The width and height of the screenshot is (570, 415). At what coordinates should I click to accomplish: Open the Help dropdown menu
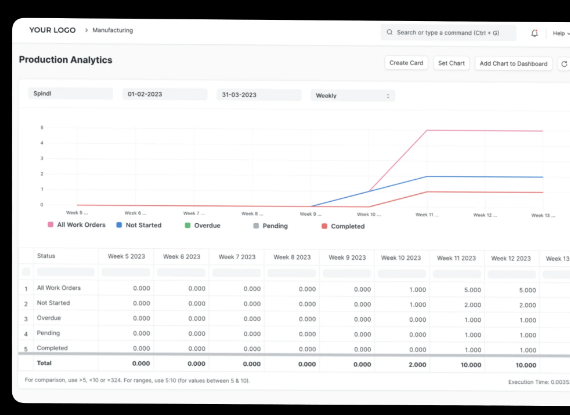(561, 33)
